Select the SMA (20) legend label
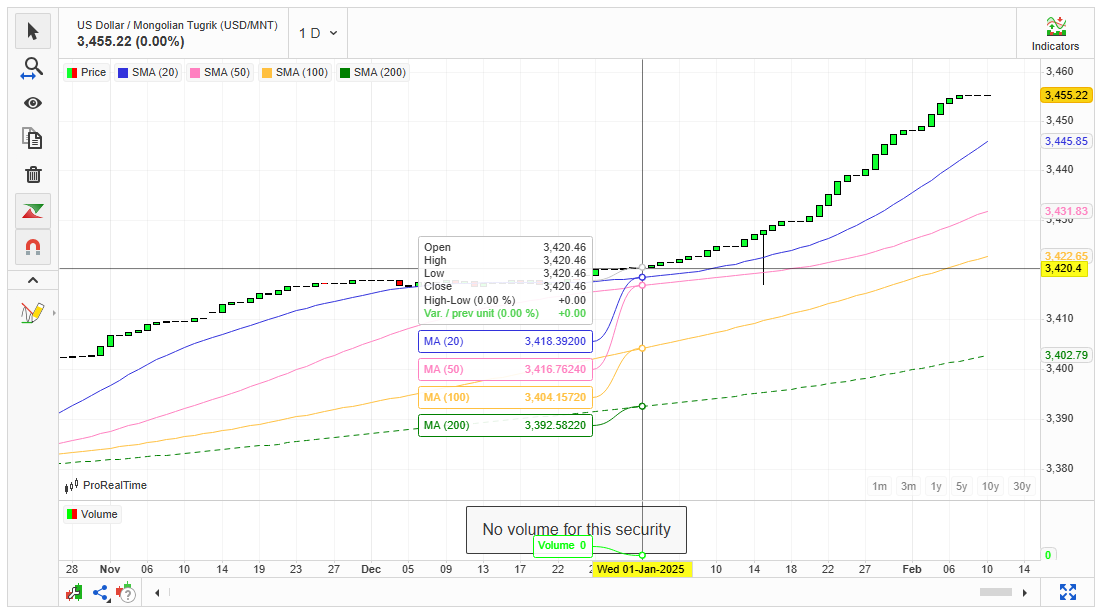1099x612 pixels. (147, 72)
